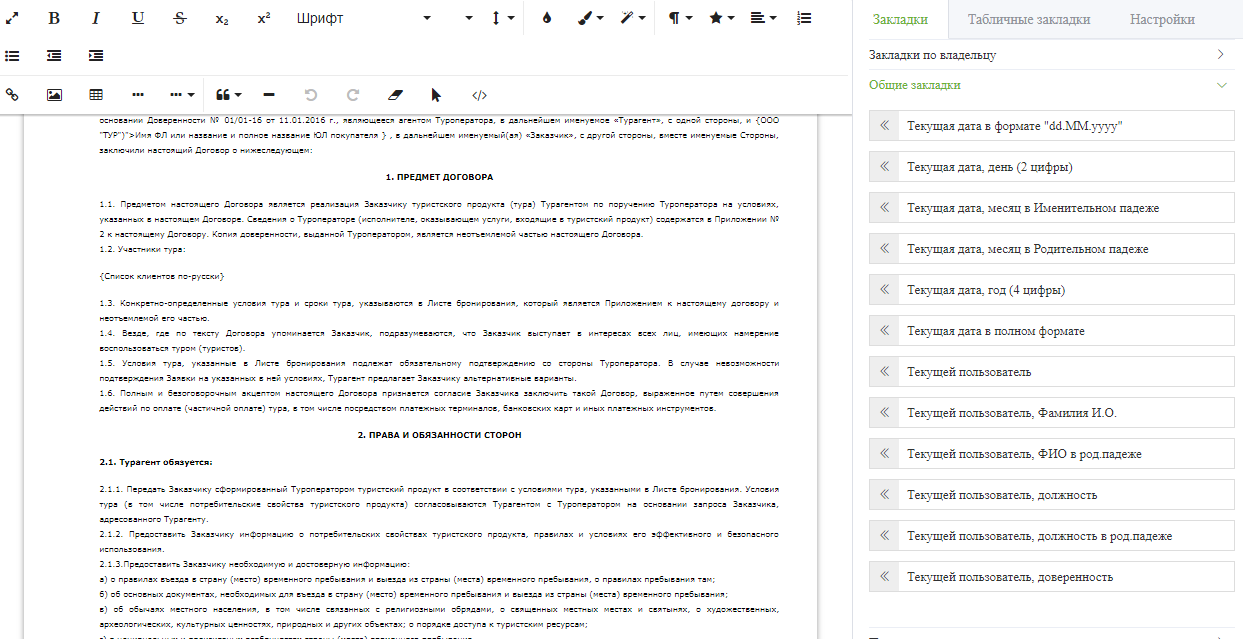Insert a link using chain icon
This screenshot has height=639, width=1243.
(12, 95)
